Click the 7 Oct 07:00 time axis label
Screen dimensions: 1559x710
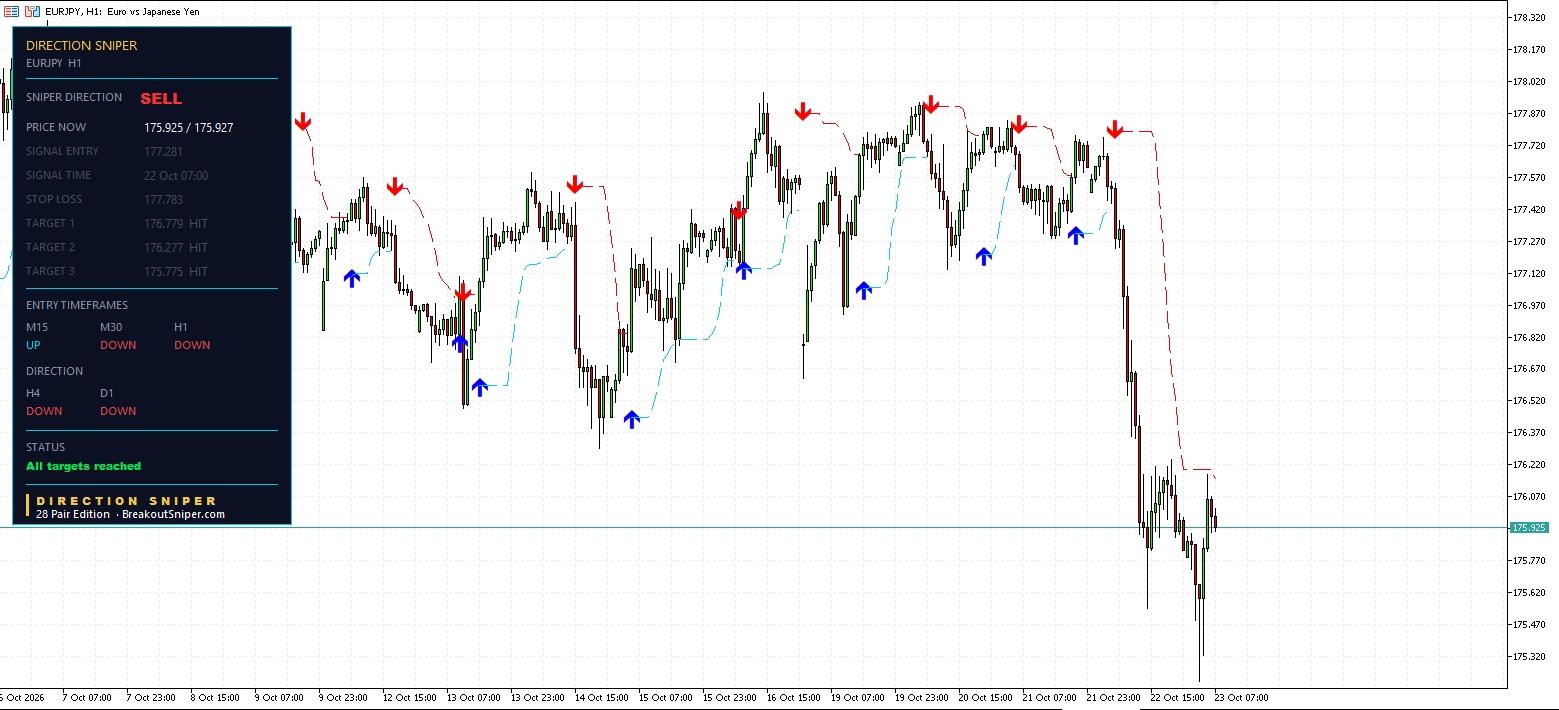click(86, 698)
